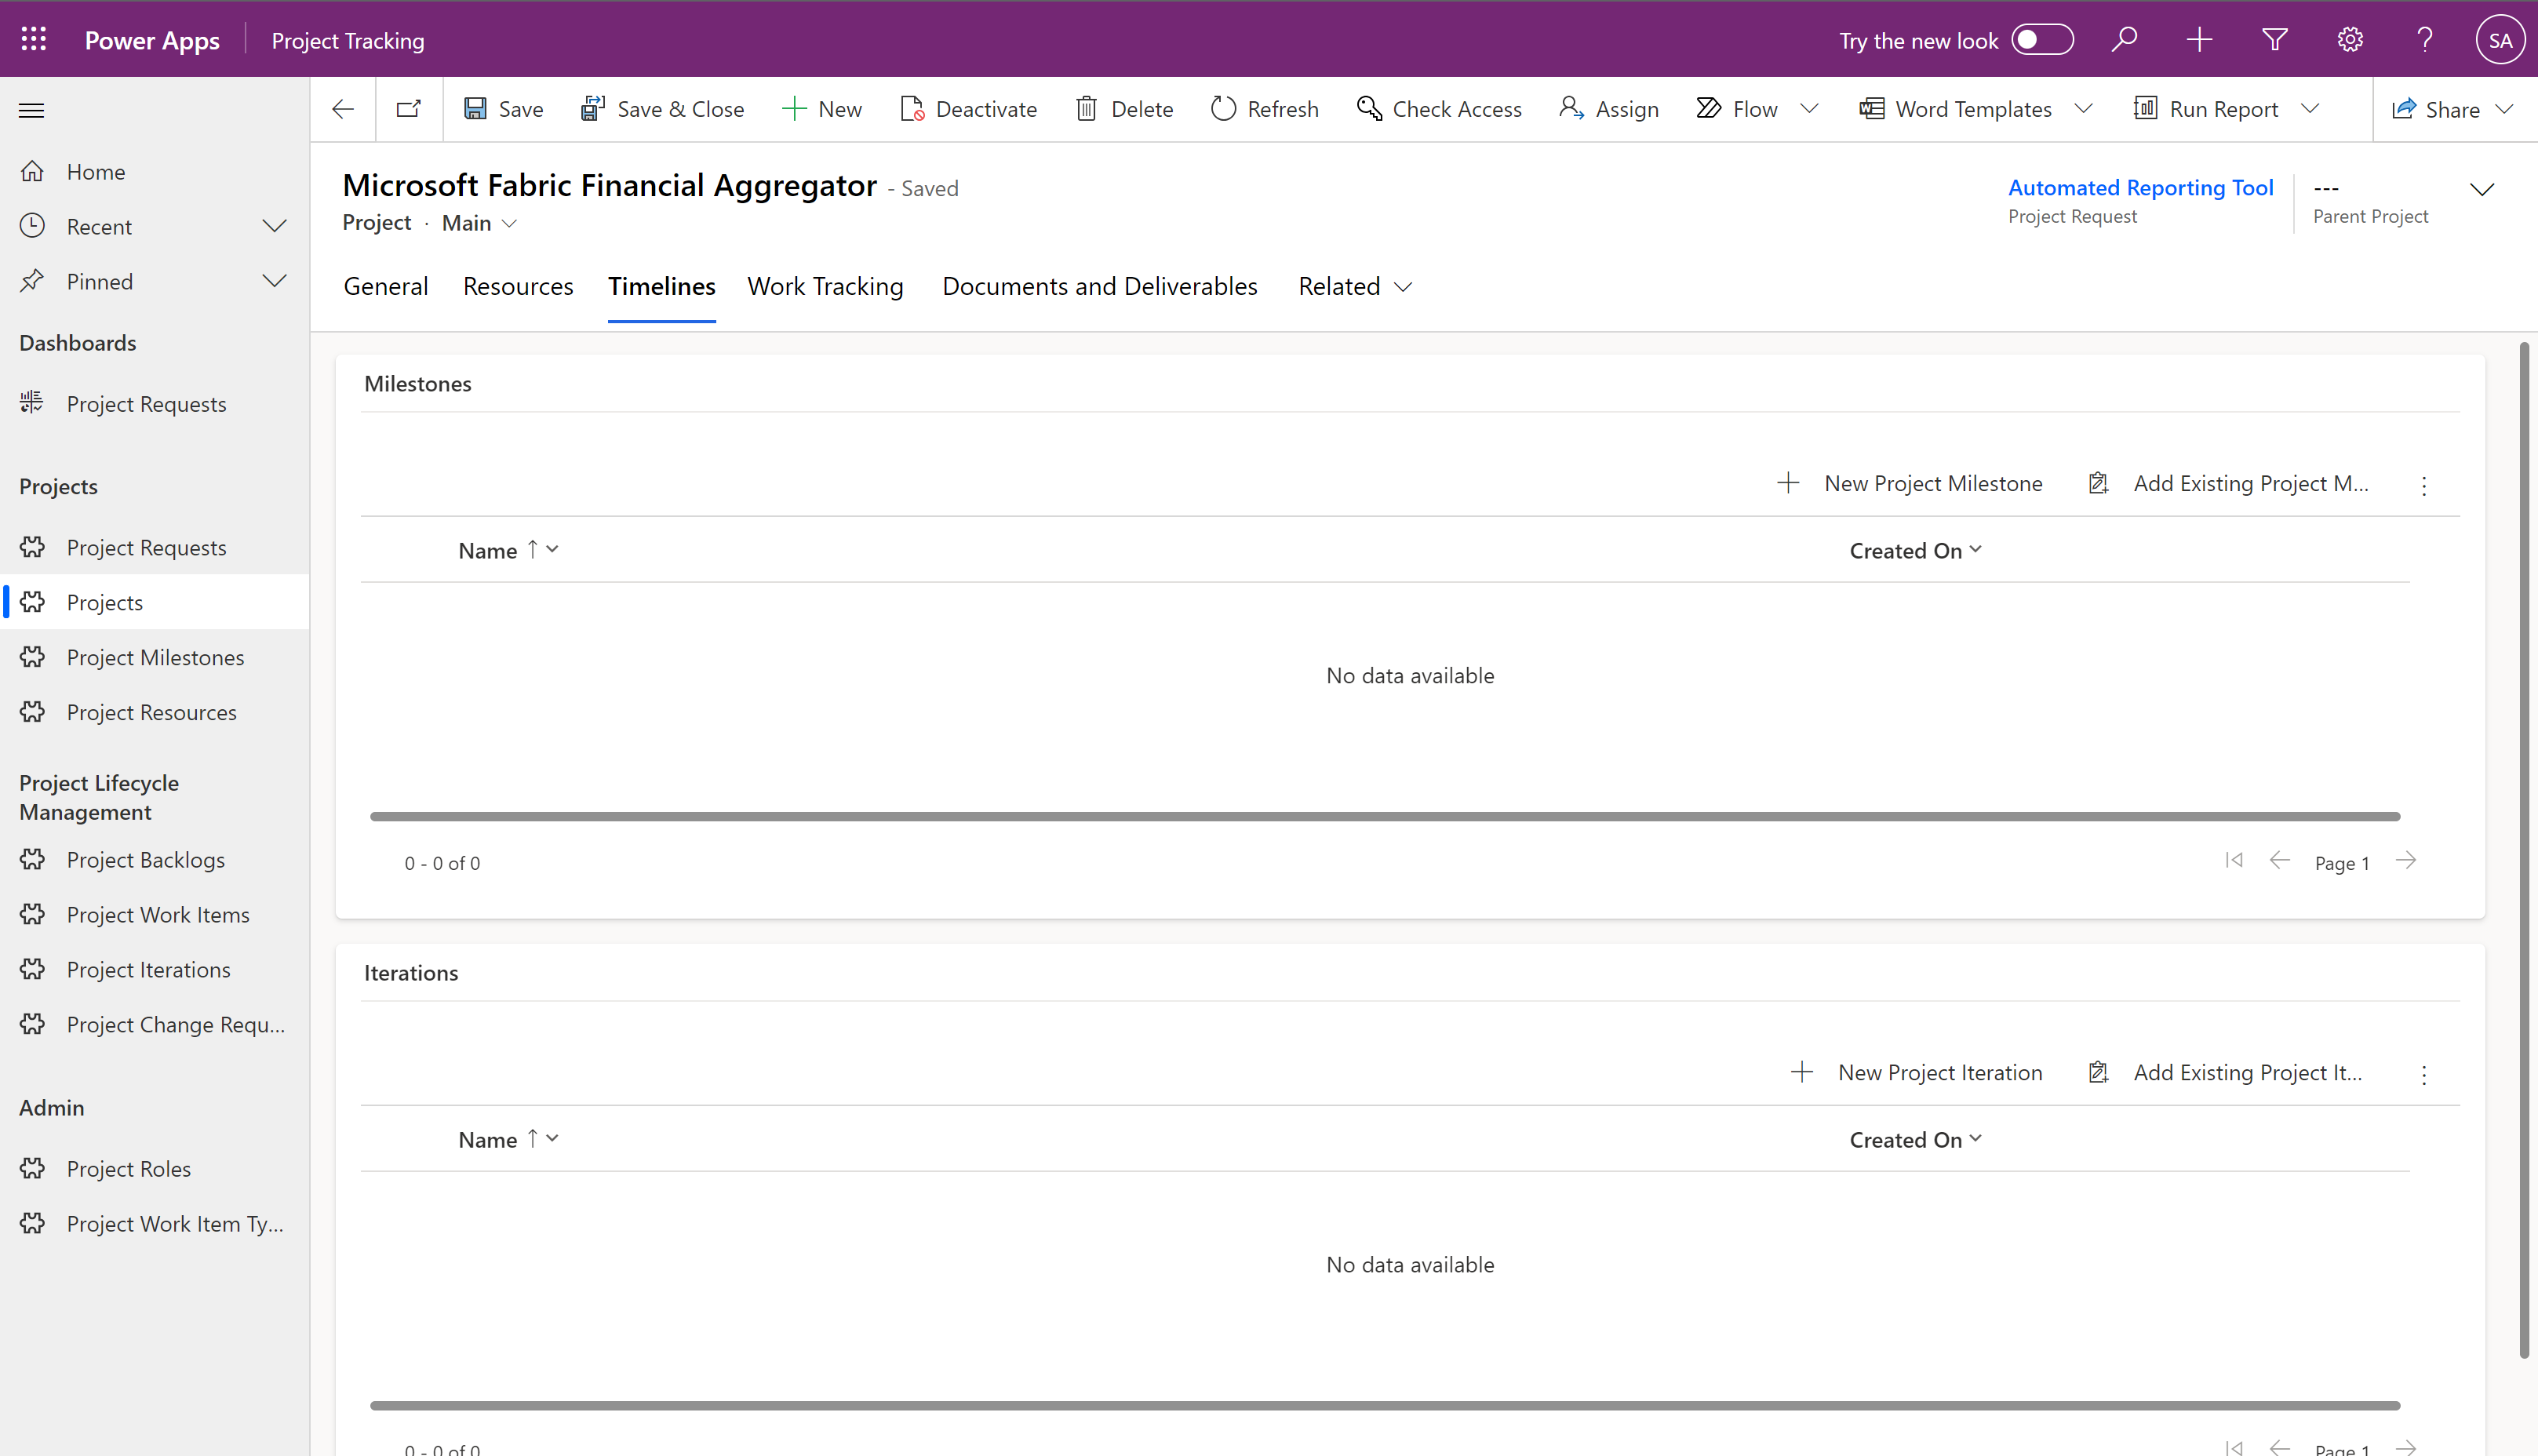The image size is (2538, 1456).
Task: Click Run Report command
Action: pyautogui.click(x=2206, y=109)
